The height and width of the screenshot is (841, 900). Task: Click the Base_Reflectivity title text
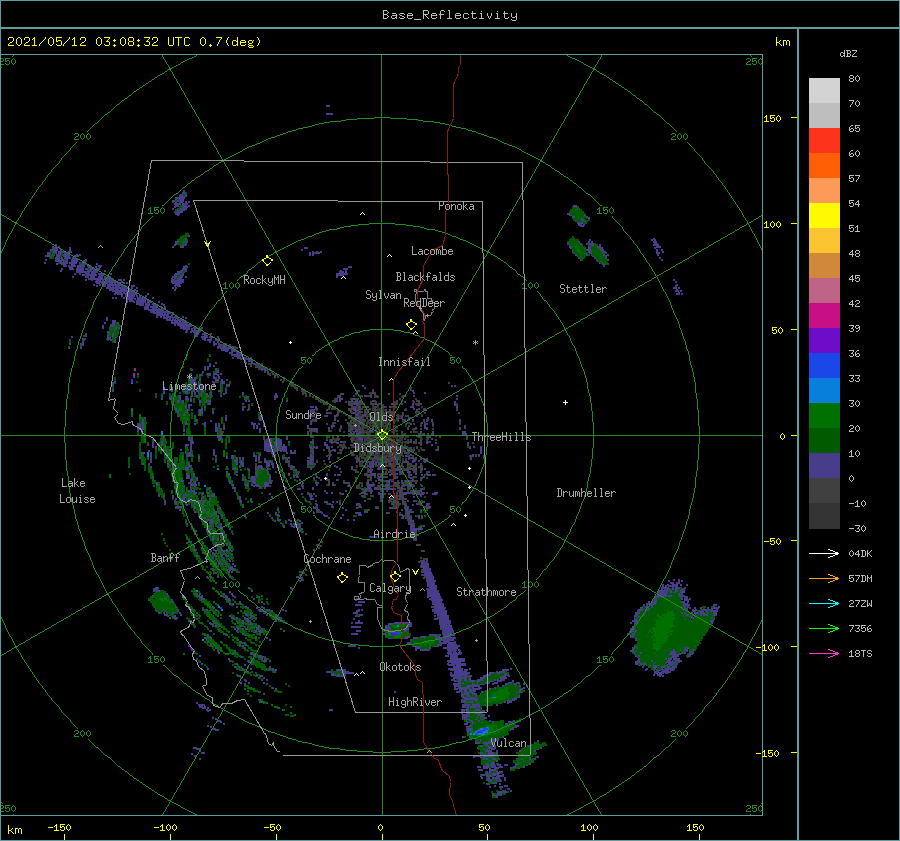(450, 15)
